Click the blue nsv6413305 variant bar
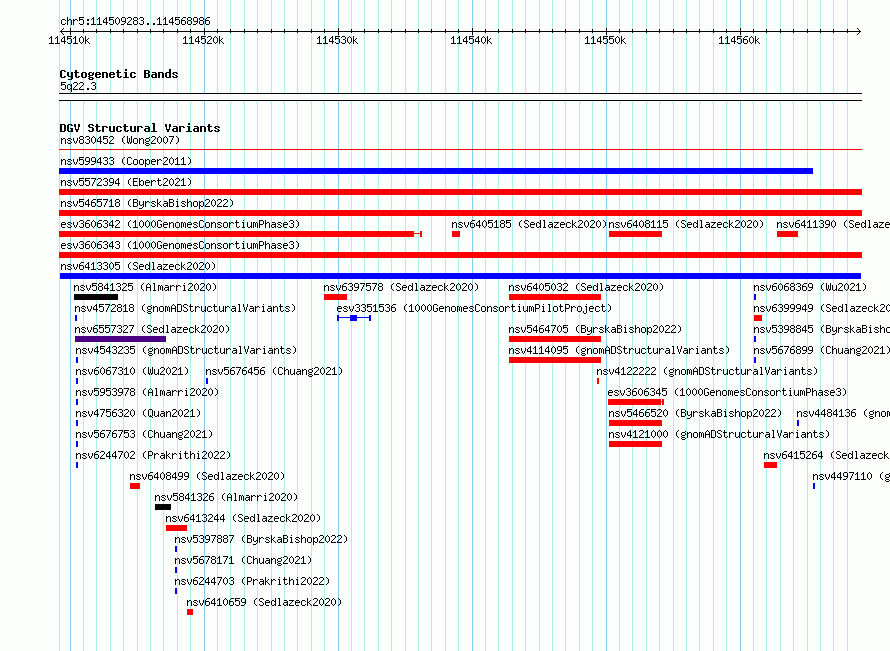The height and width of the screenshot is (651, 890). coord(460,276)
